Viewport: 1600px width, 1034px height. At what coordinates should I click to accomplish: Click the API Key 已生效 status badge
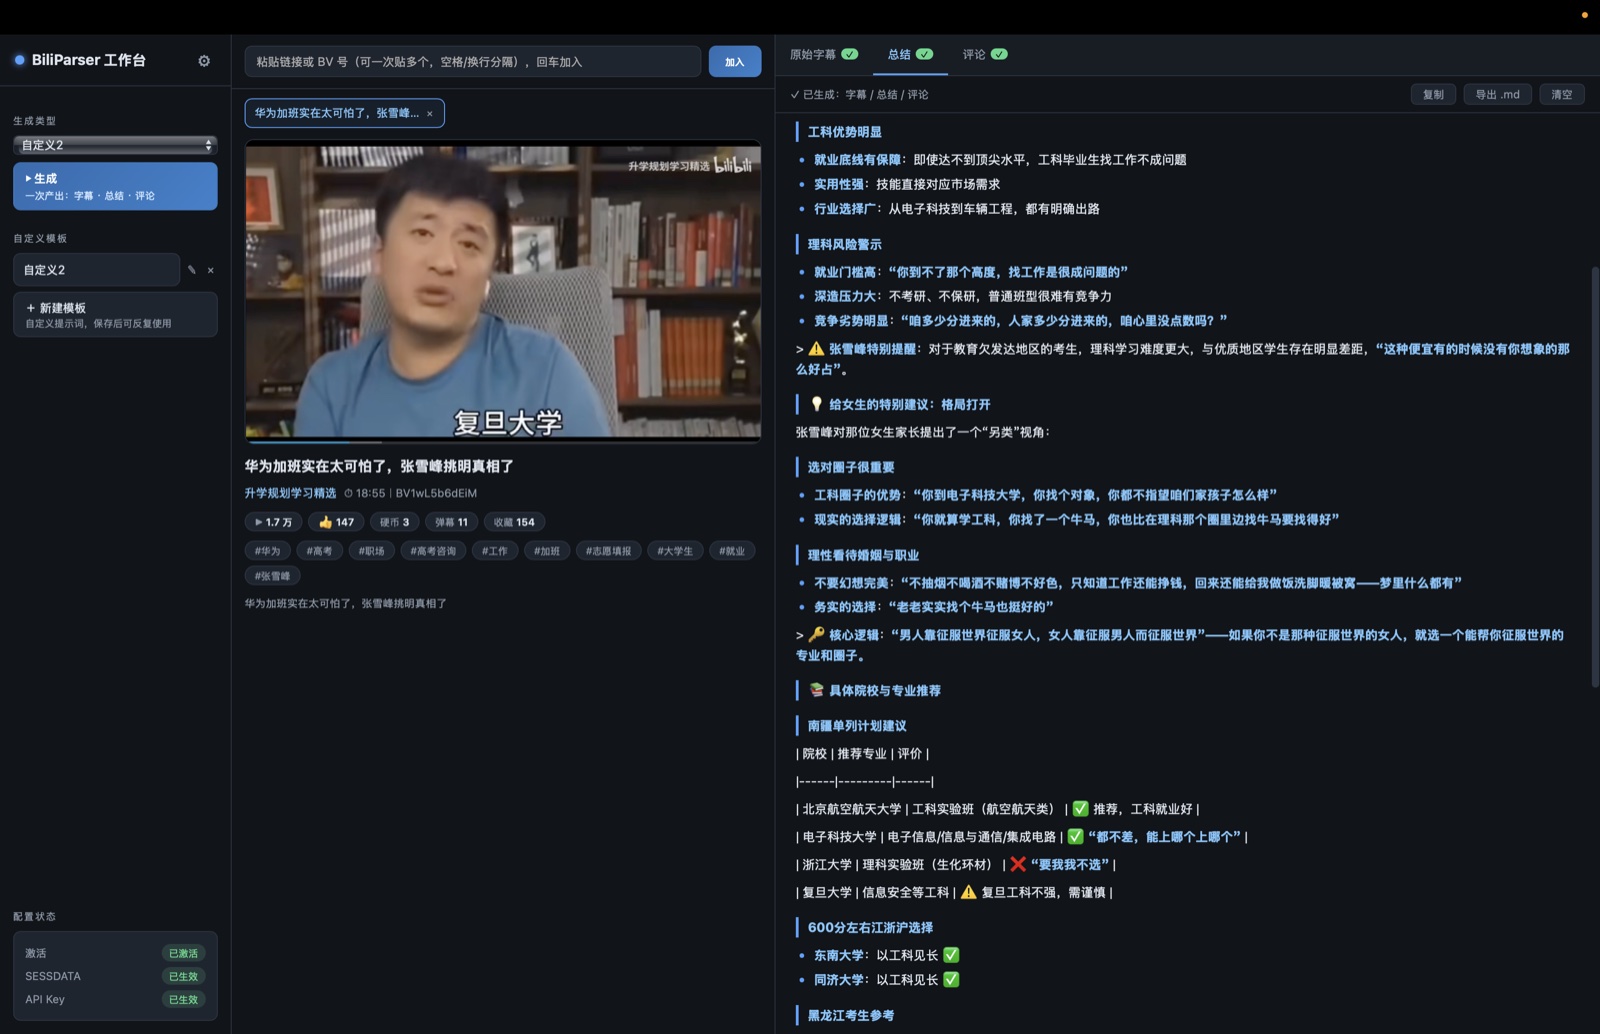183,1000
